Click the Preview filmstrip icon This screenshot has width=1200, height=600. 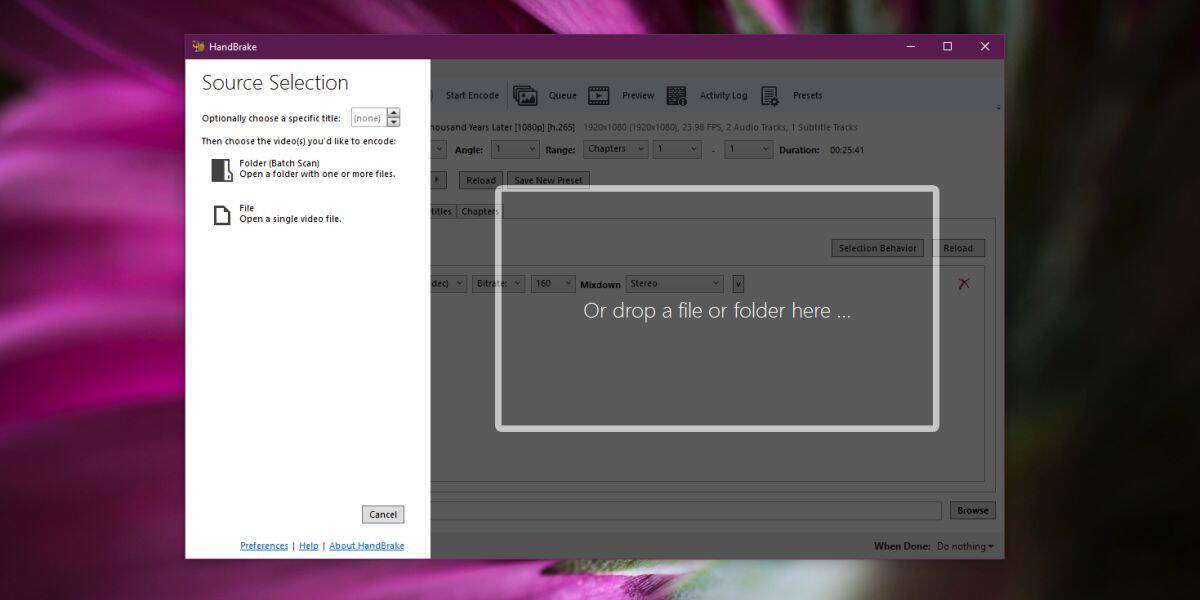(599, 95)
